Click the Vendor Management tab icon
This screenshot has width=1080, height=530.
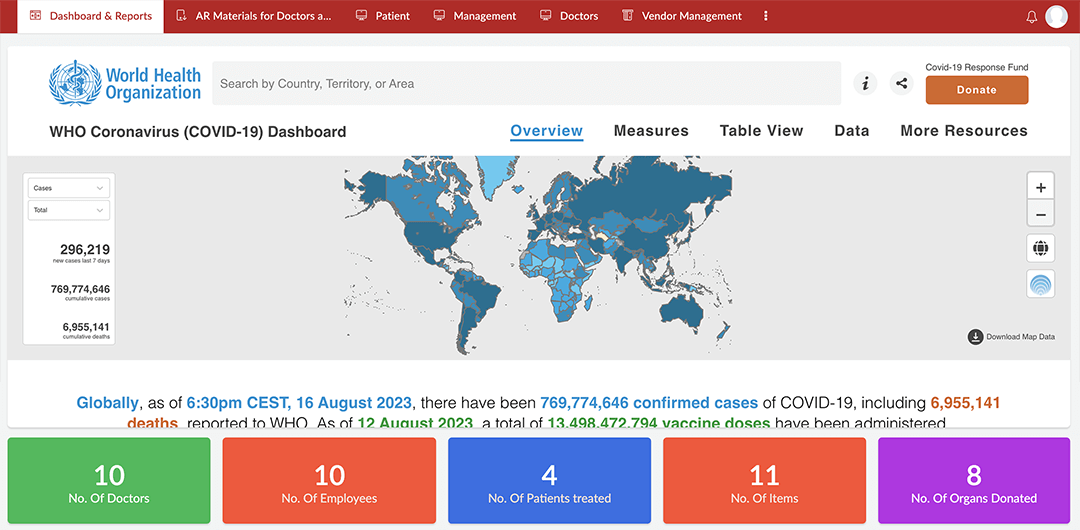click(x=627, y=15)
